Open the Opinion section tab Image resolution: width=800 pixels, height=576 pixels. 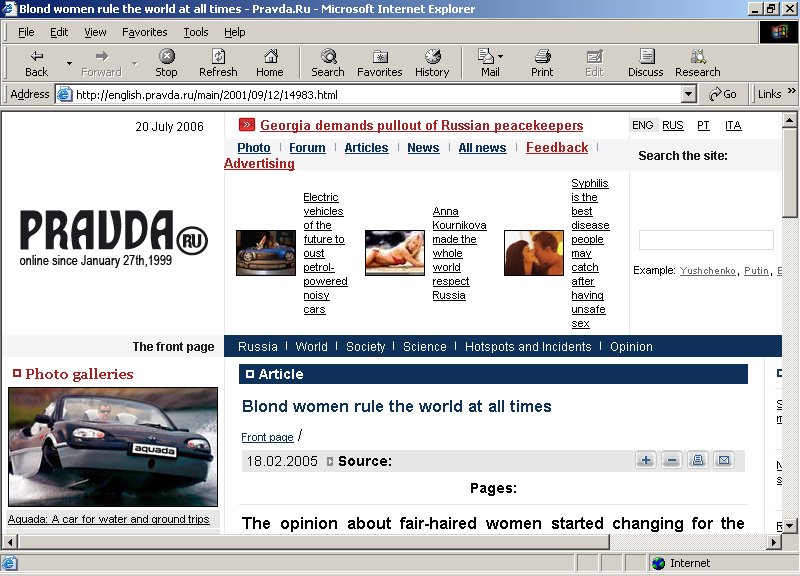(631, 346)
